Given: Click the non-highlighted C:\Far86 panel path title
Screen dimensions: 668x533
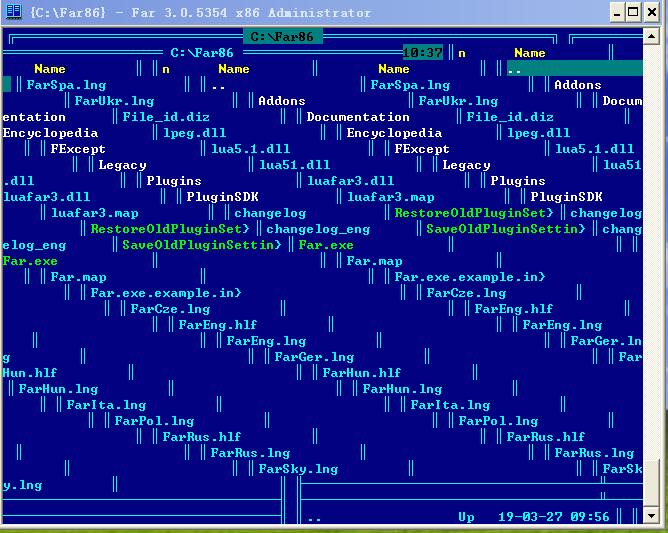Looking at the screenshot, I should 202,53.
